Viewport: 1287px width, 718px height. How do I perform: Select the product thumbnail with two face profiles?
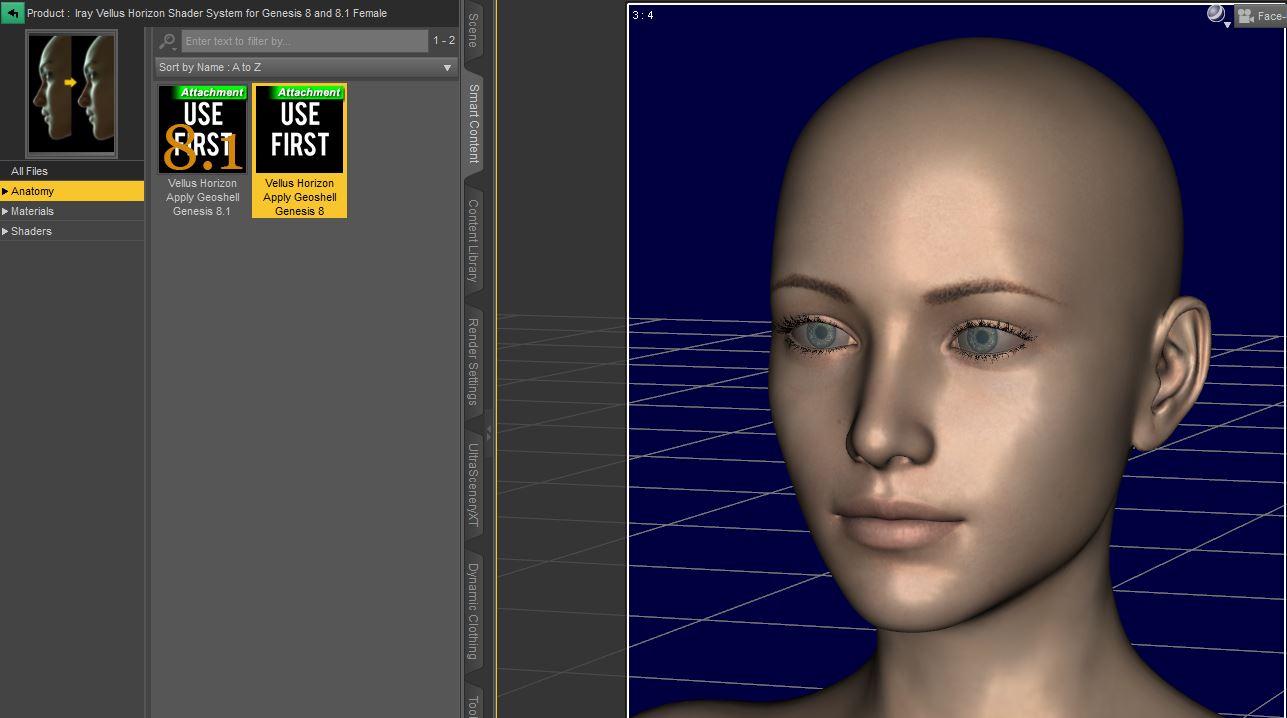71,93
